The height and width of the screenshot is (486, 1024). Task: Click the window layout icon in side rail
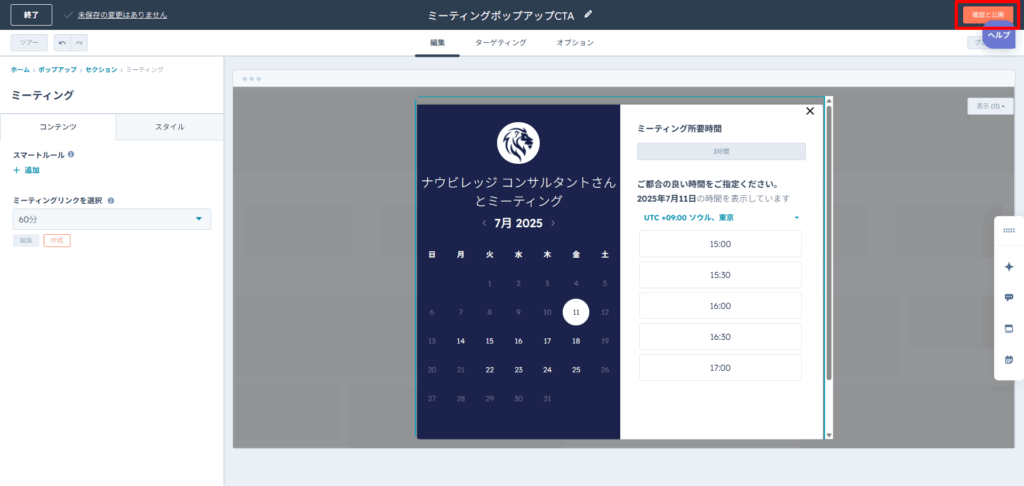[x=1008, y=328]
